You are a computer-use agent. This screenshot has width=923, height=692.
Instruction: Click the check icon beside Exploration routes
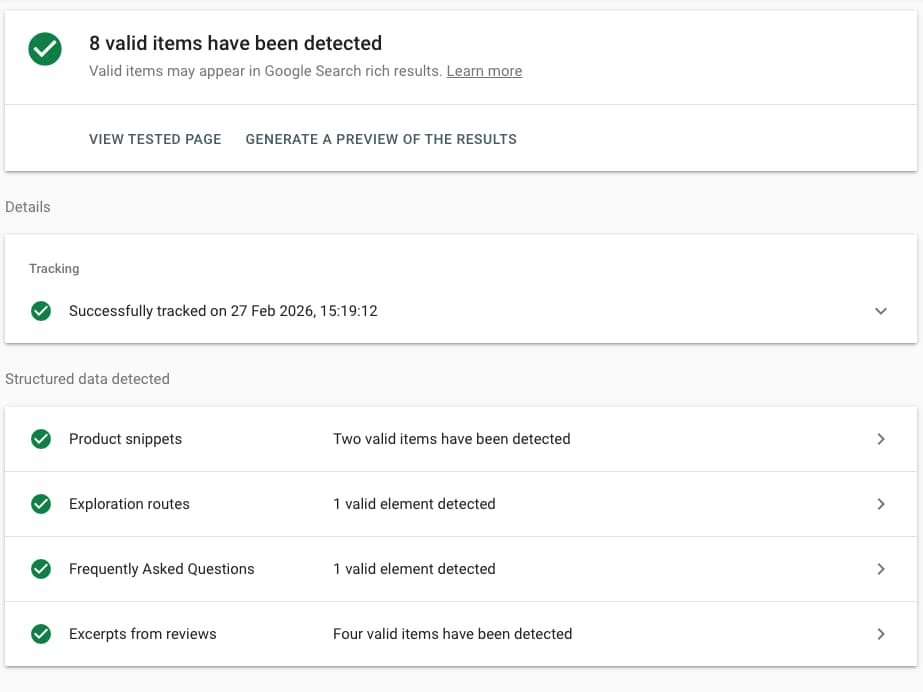coord(41,504)
